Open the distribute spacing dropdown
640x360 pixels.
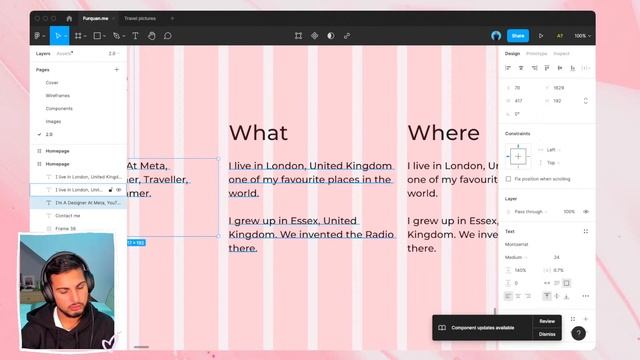[x=586, y=68]
